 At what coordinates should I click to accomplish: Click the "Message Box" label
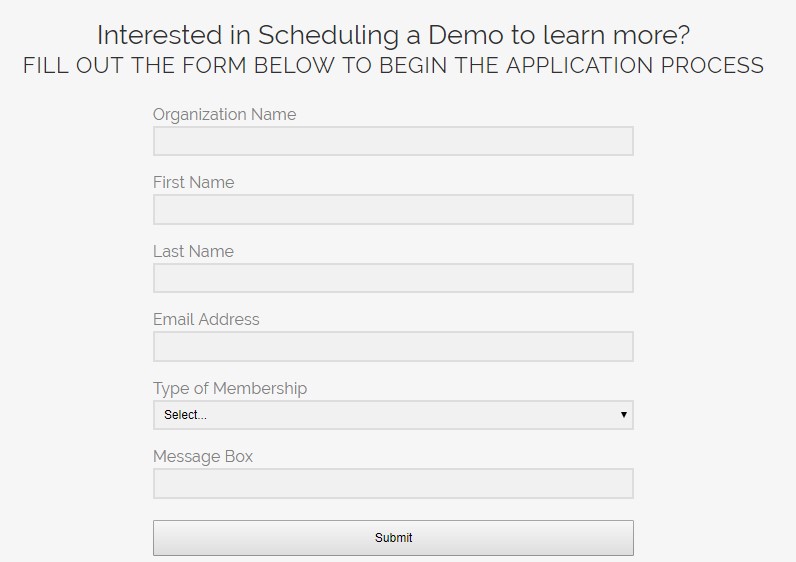click(x=203, y=457)
